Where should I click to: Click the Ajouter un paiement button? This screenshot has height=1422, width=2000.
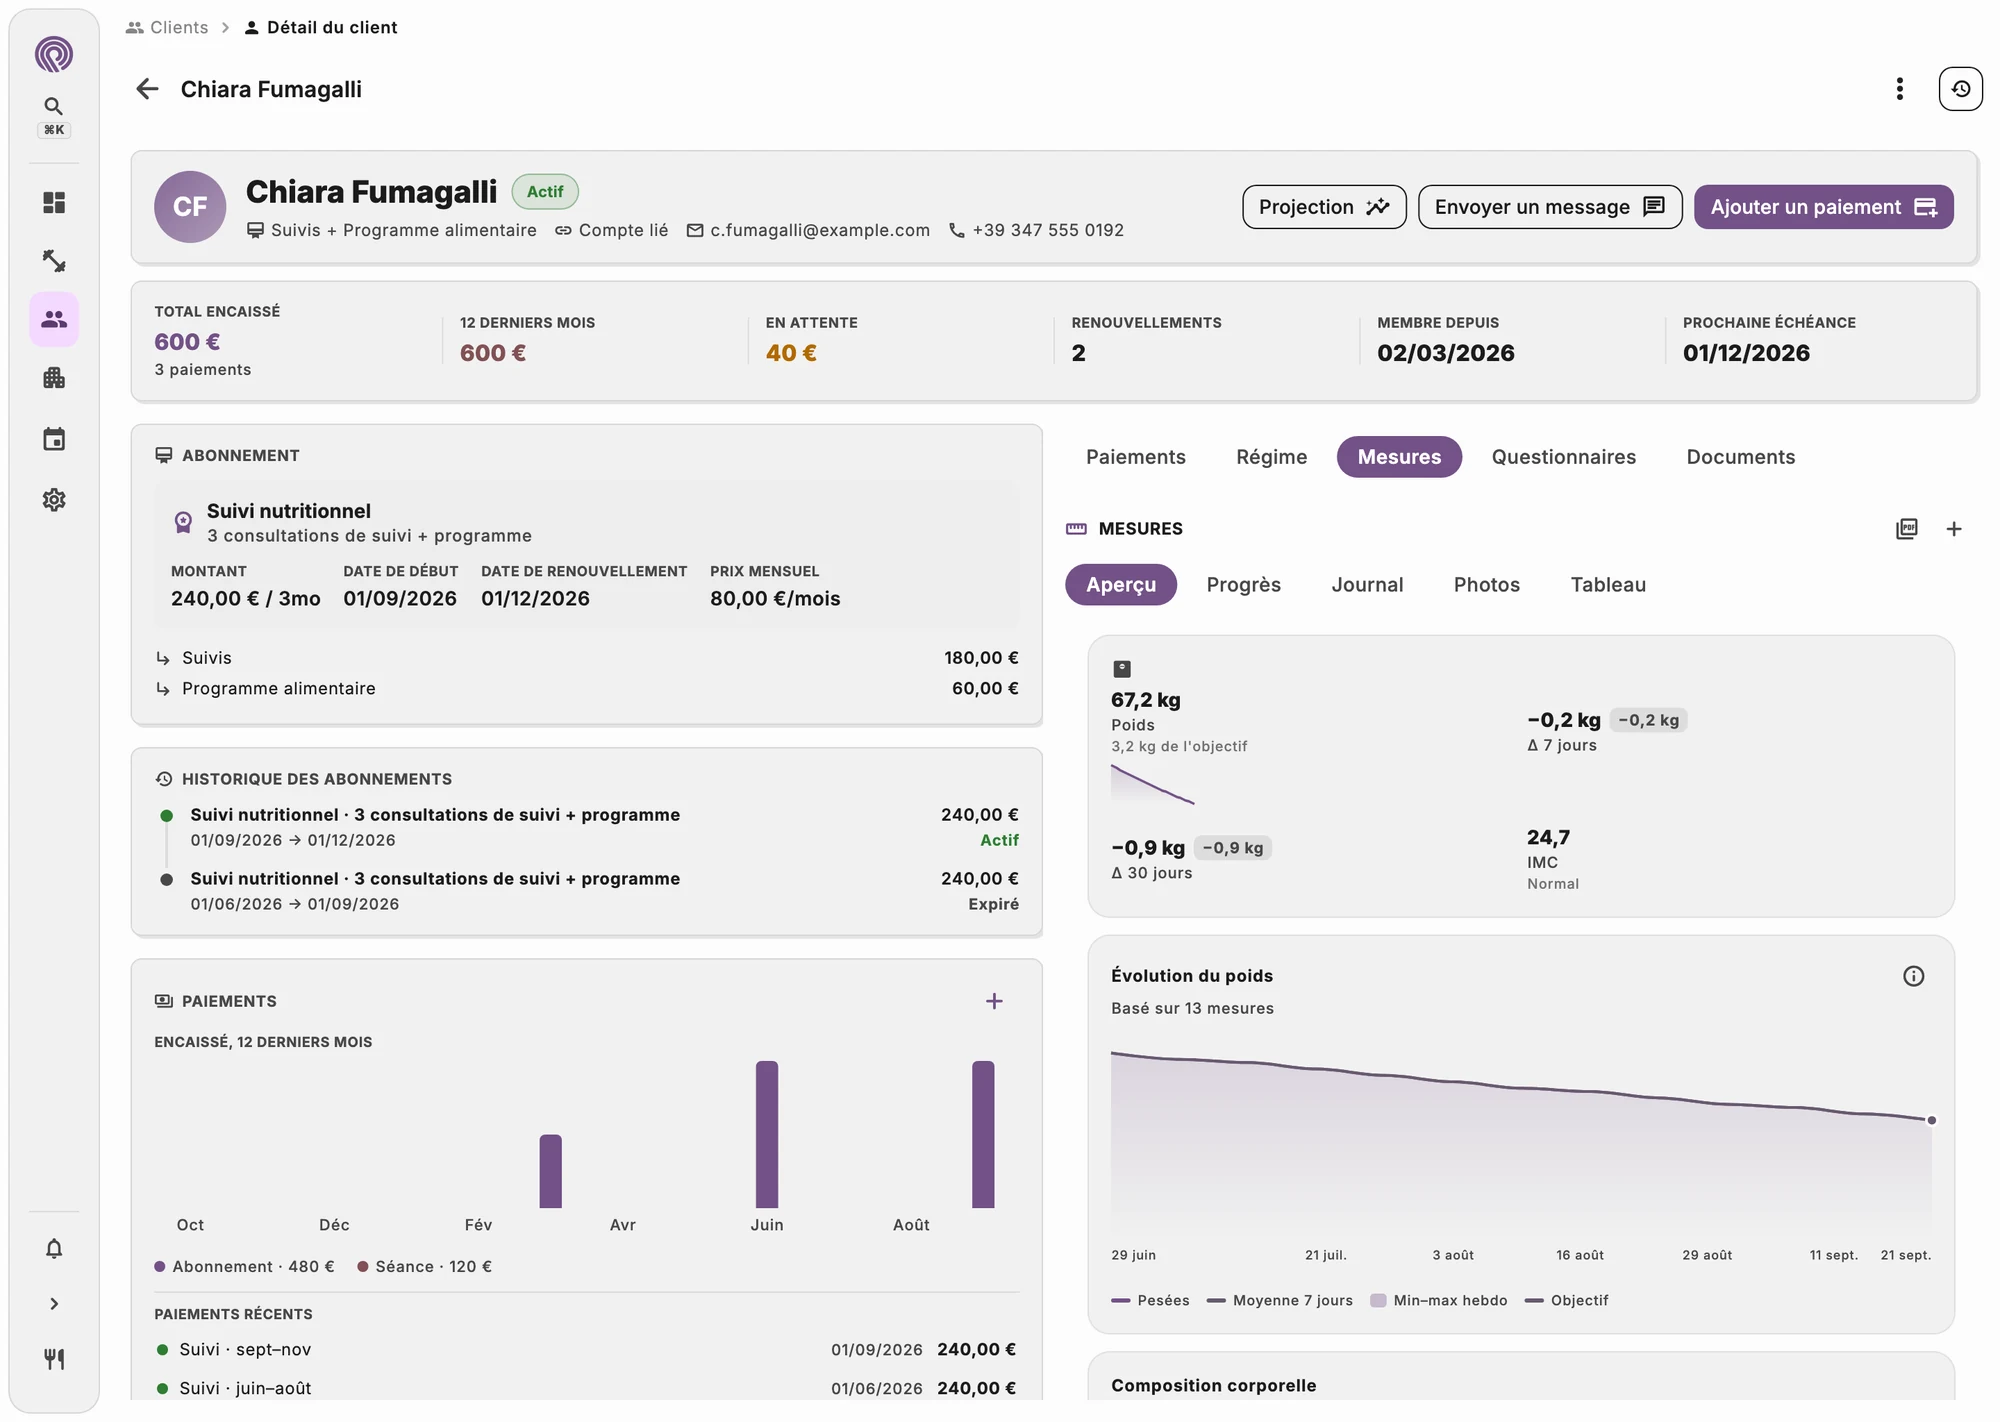[x=1823, y=207]
